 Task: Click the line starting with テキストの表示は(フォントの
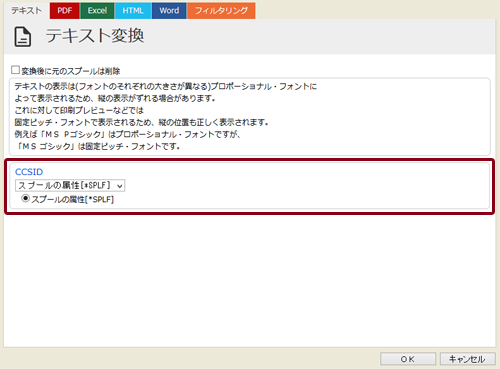[x=165, y=86]
